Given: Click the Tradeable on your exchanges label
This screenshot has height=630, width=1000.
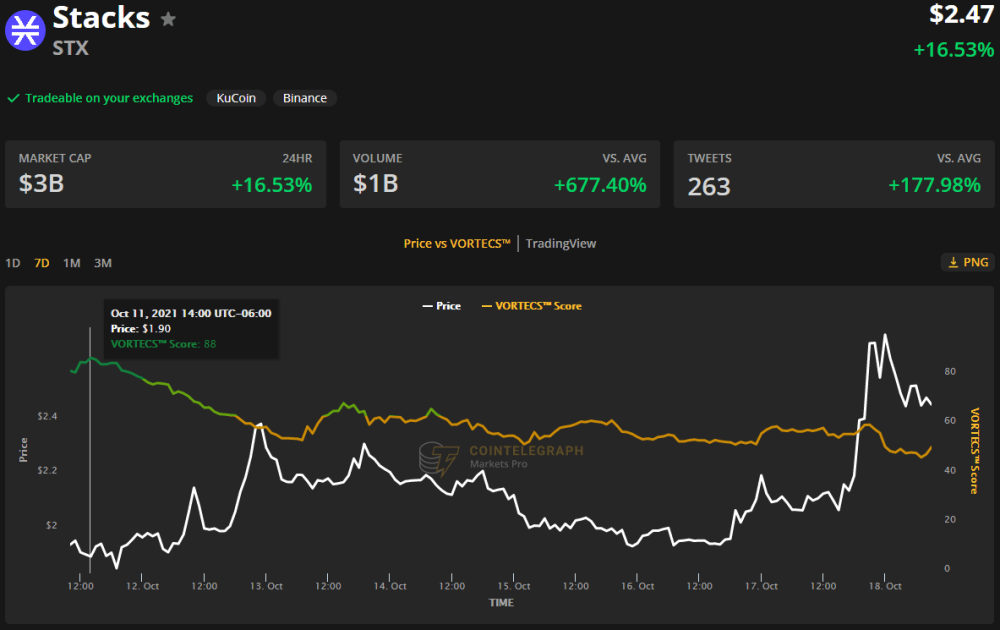Looking at the screenshot, I should [109, 98].
